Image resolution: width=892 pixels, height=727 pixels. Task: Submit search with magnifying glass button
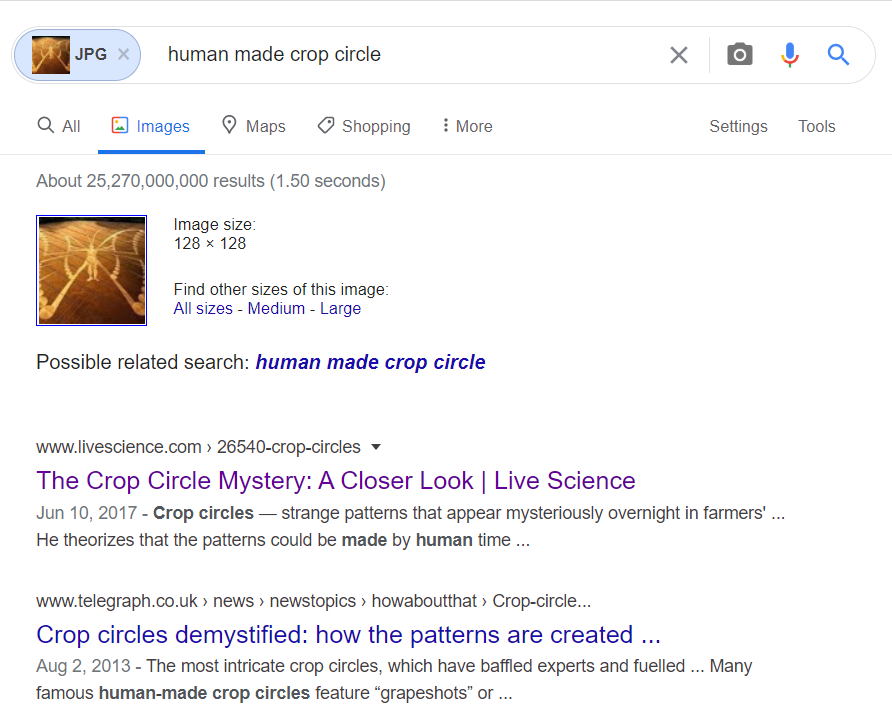(x=838, y=55)
